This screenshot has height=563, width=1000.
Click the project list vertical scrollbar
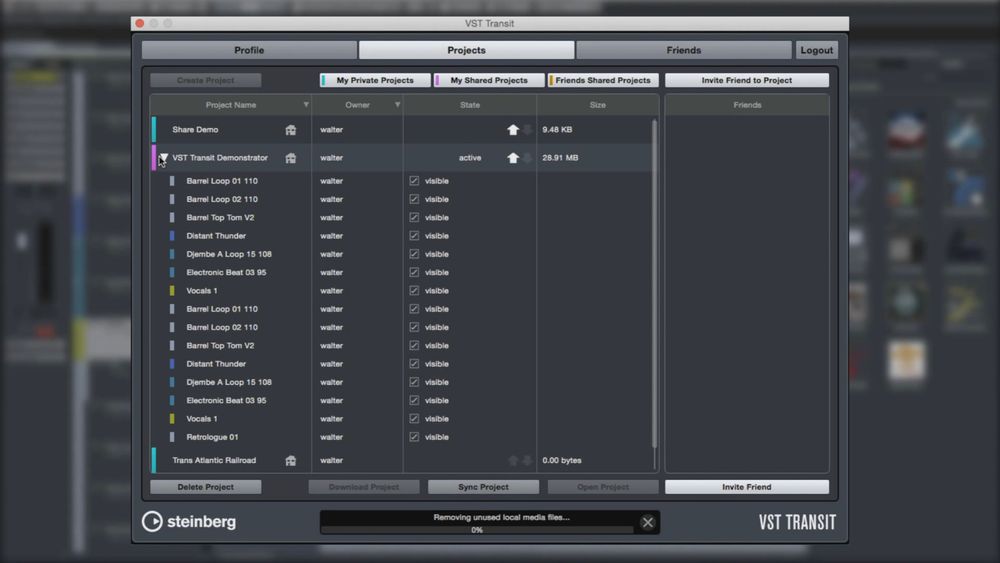pyautogui.click(x=654, y=284)
